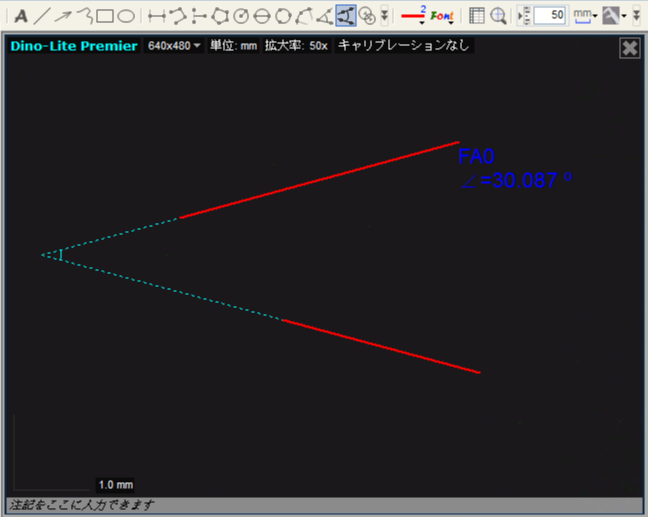The width and height of the screenshot is (648, 517).
Task: Click the annotation note field at bottom
Action: coord(324,505)
